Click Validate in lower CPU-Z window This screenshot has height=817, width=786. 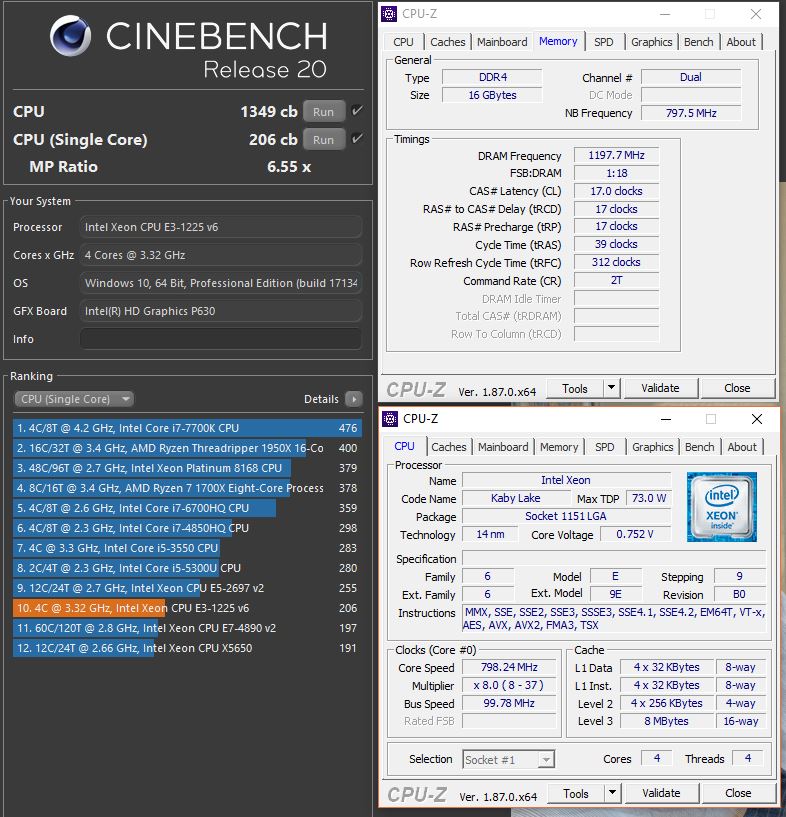pyautogui.click(x=661, y=793)
